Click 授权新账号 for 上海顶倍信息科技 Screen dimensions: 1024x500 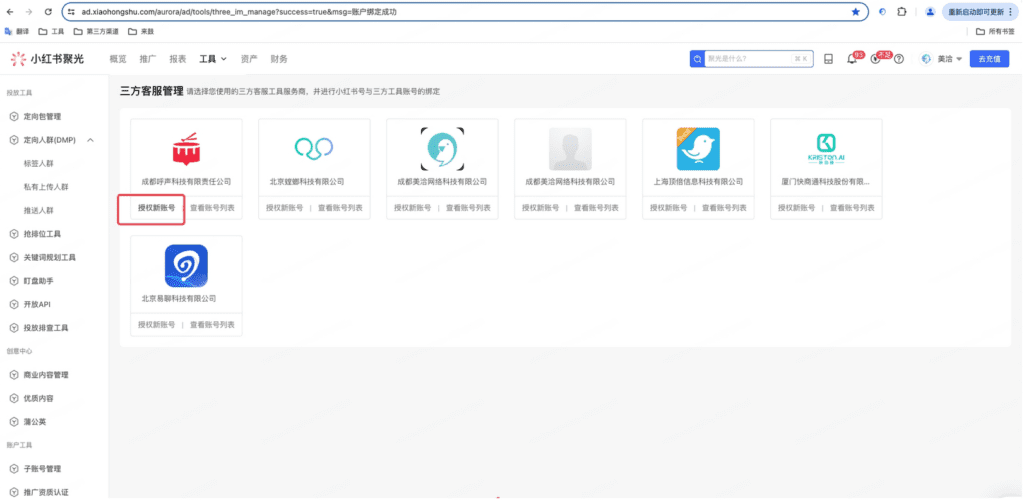pos(669,208)
